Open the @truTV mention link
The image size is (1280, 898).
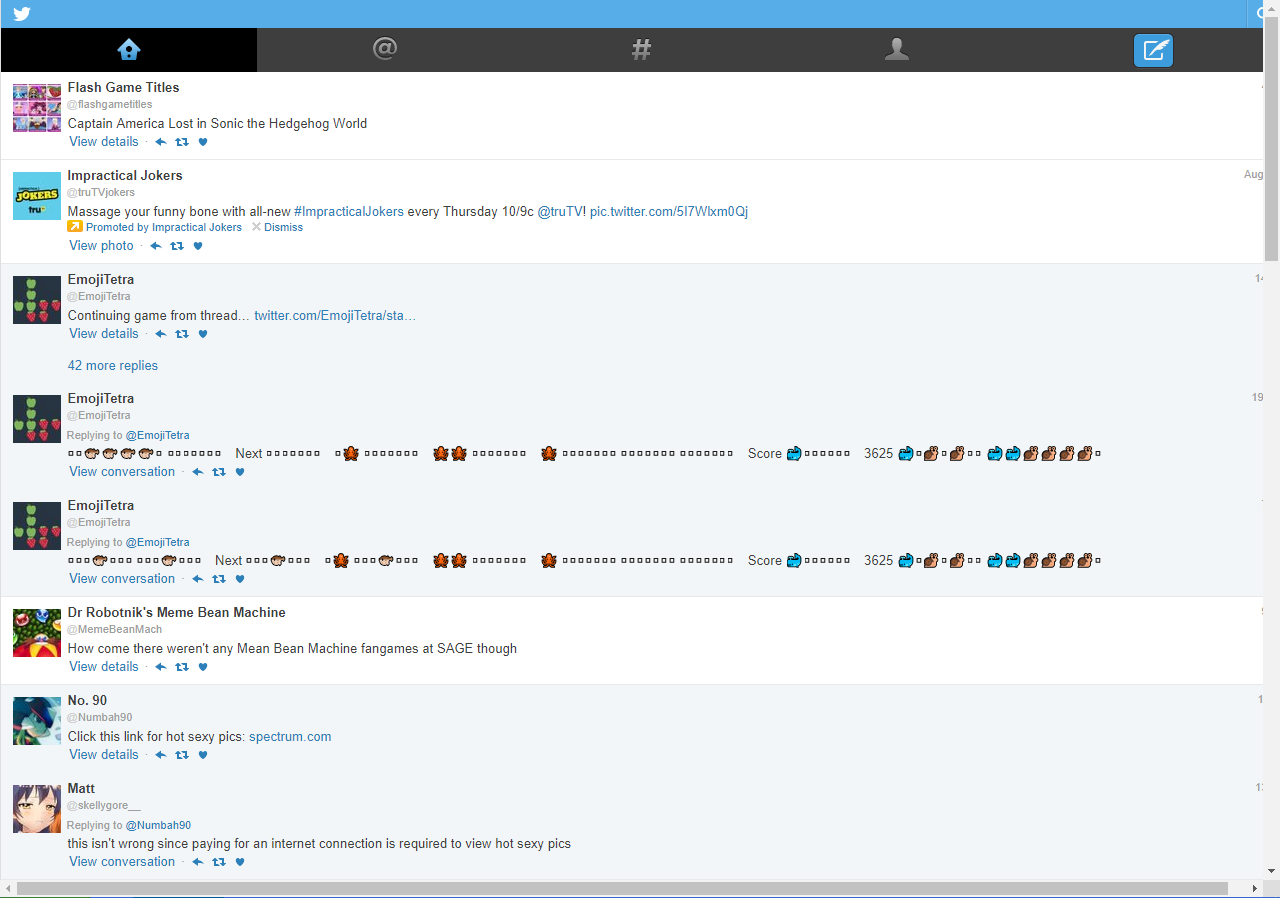coord(561,211)
